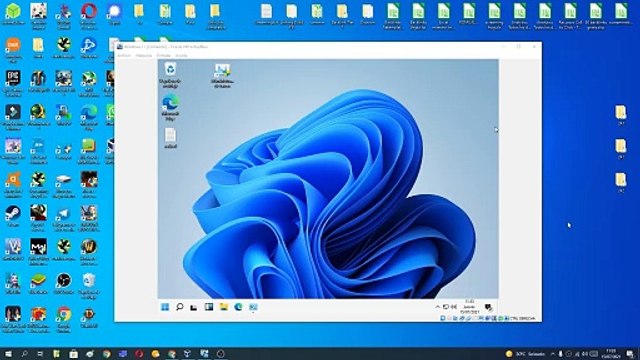Switch to the VirtualBox VM on the host taskbar
640x360 pixels.
click(x=204, y=354)
